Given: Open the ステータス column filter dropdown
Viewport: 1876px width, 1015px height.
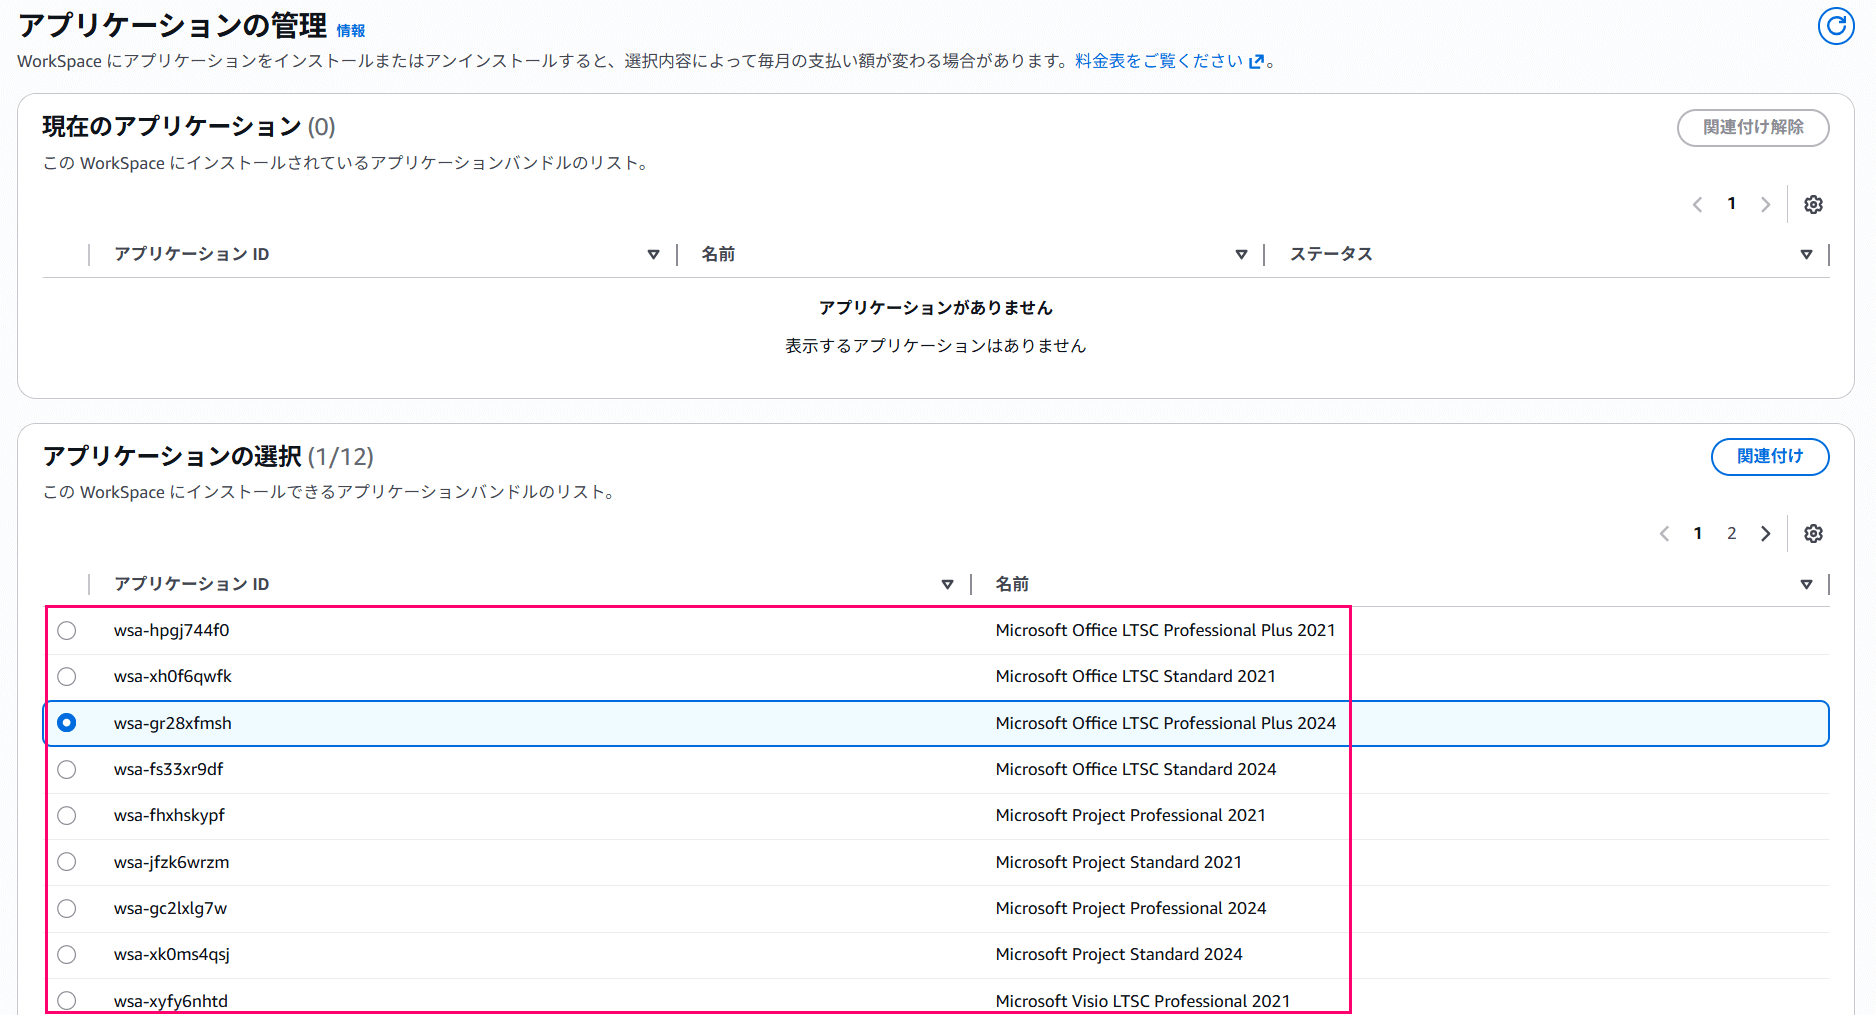Looking at the screenshot, I should [1807, 254].
